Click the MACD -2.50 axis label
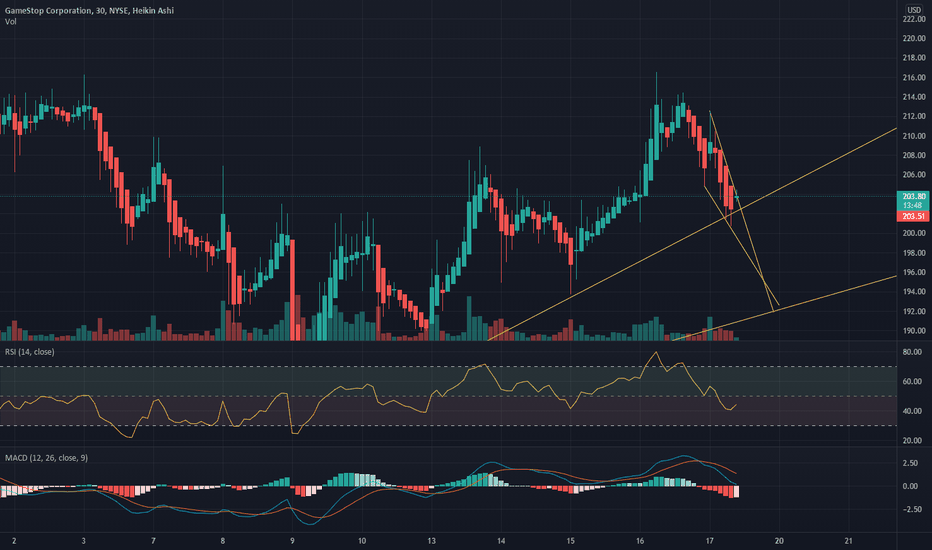This screenshot has width=932, height=550. (x=913, y=510)
